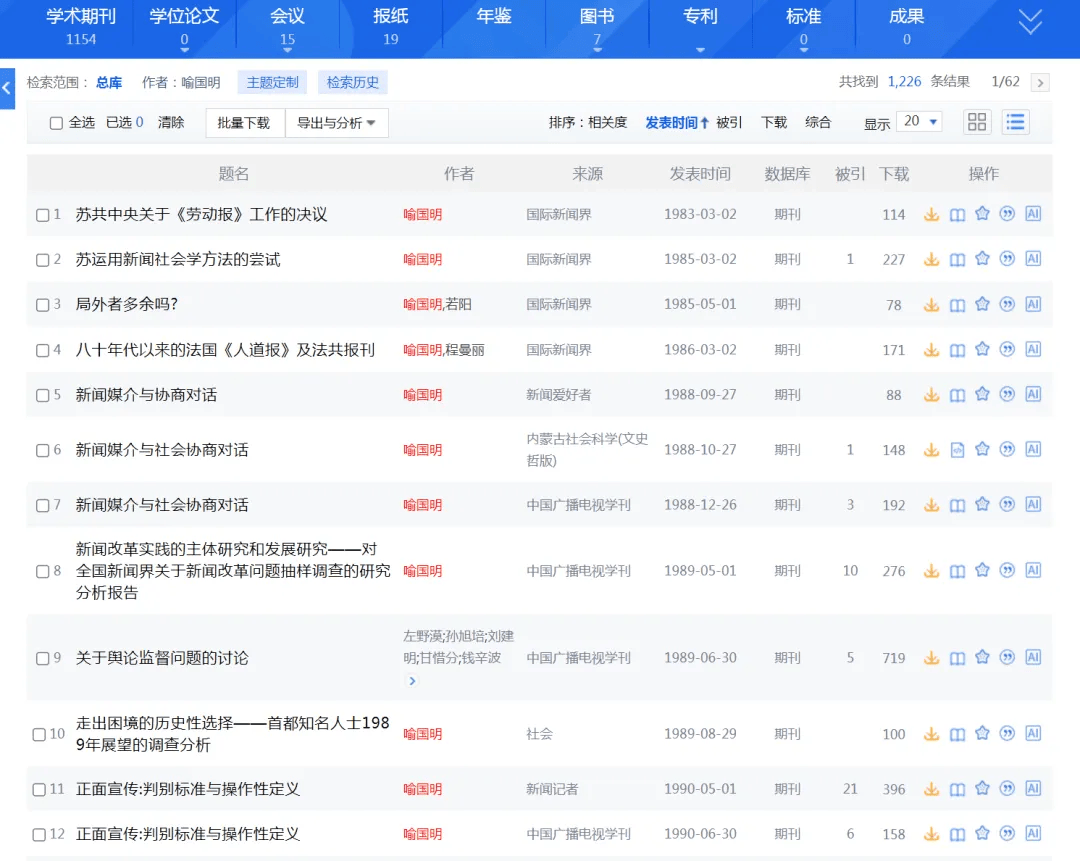Download the article 局外者多余吗?
This screenshot has height=861, width=1080.
(x=931, y=304)
